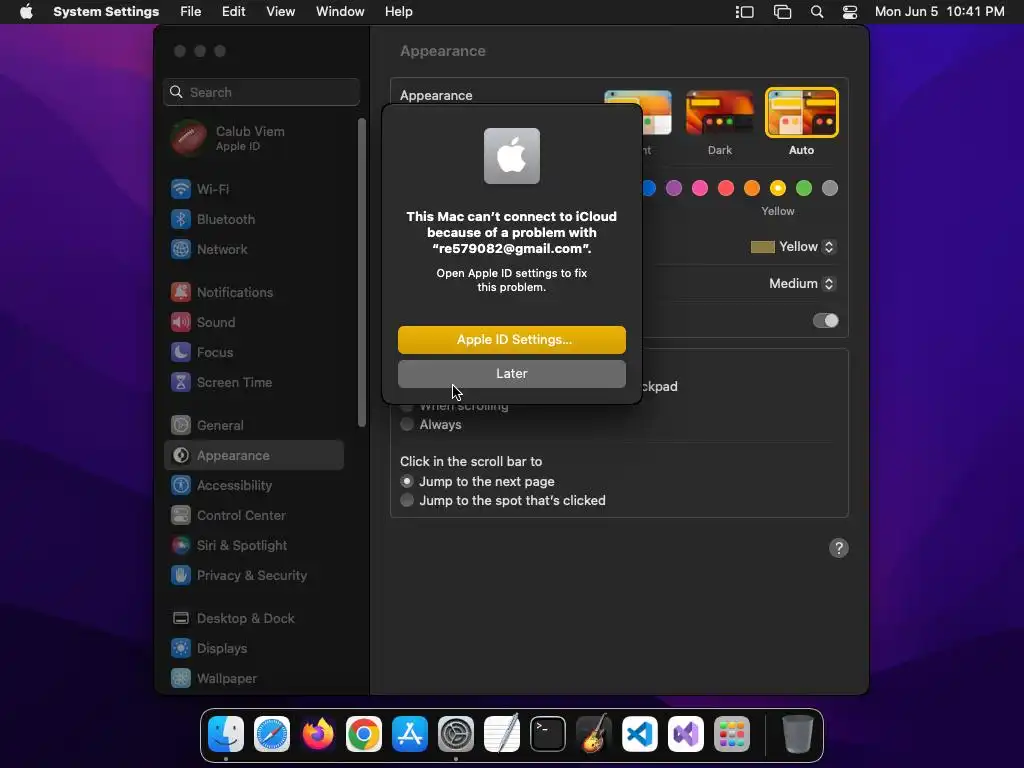
Task: Pick the green accent color
Action: point(804,188)
